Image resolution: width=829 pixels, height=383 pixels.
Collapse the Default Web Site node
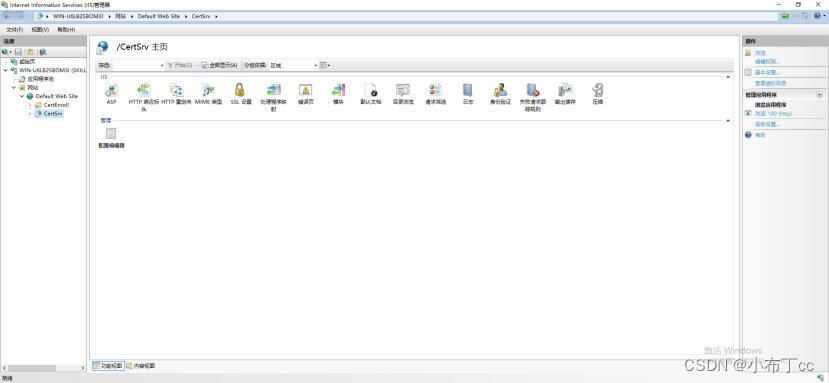22,96
